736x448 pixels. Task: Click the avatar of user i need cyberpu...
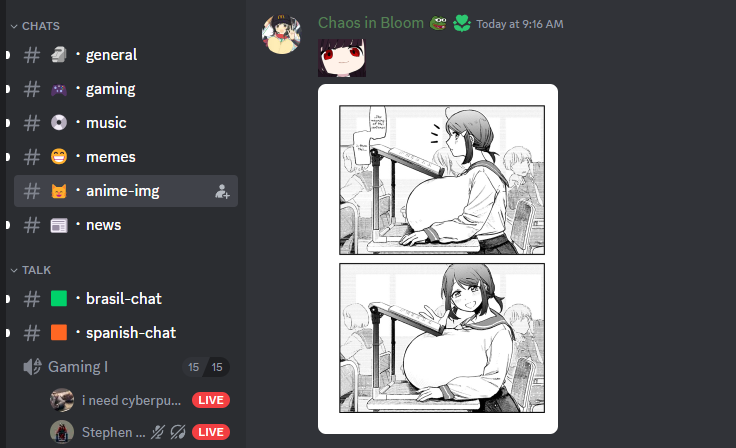click(x=62, y=400)
